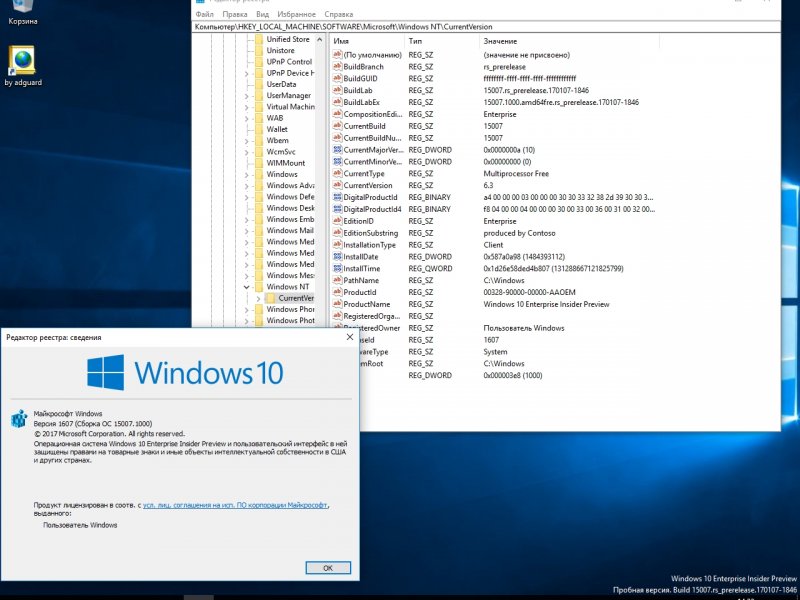Click the "produced by Contoso" value data
Viewport: 800px width, 600px height.
[519, 233]
